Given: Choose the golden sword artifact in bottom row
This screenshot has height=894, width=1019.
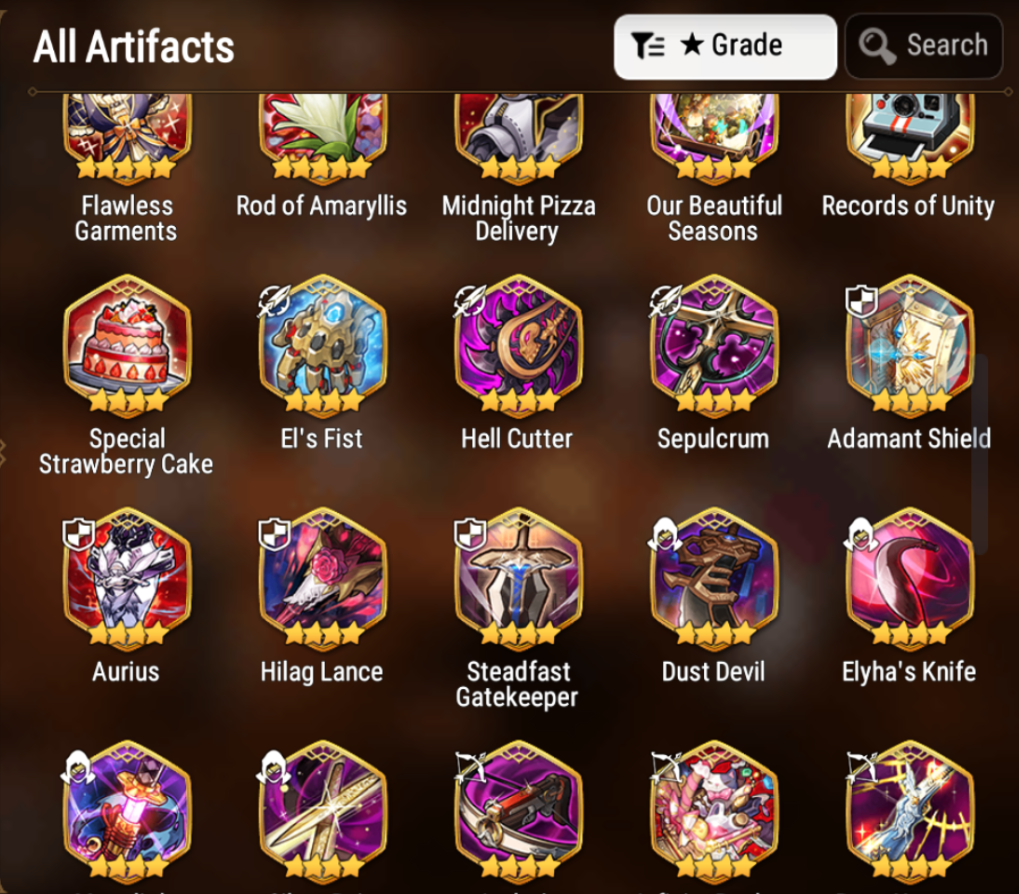Looking at the screenshot, I should (x=323, y=811).
